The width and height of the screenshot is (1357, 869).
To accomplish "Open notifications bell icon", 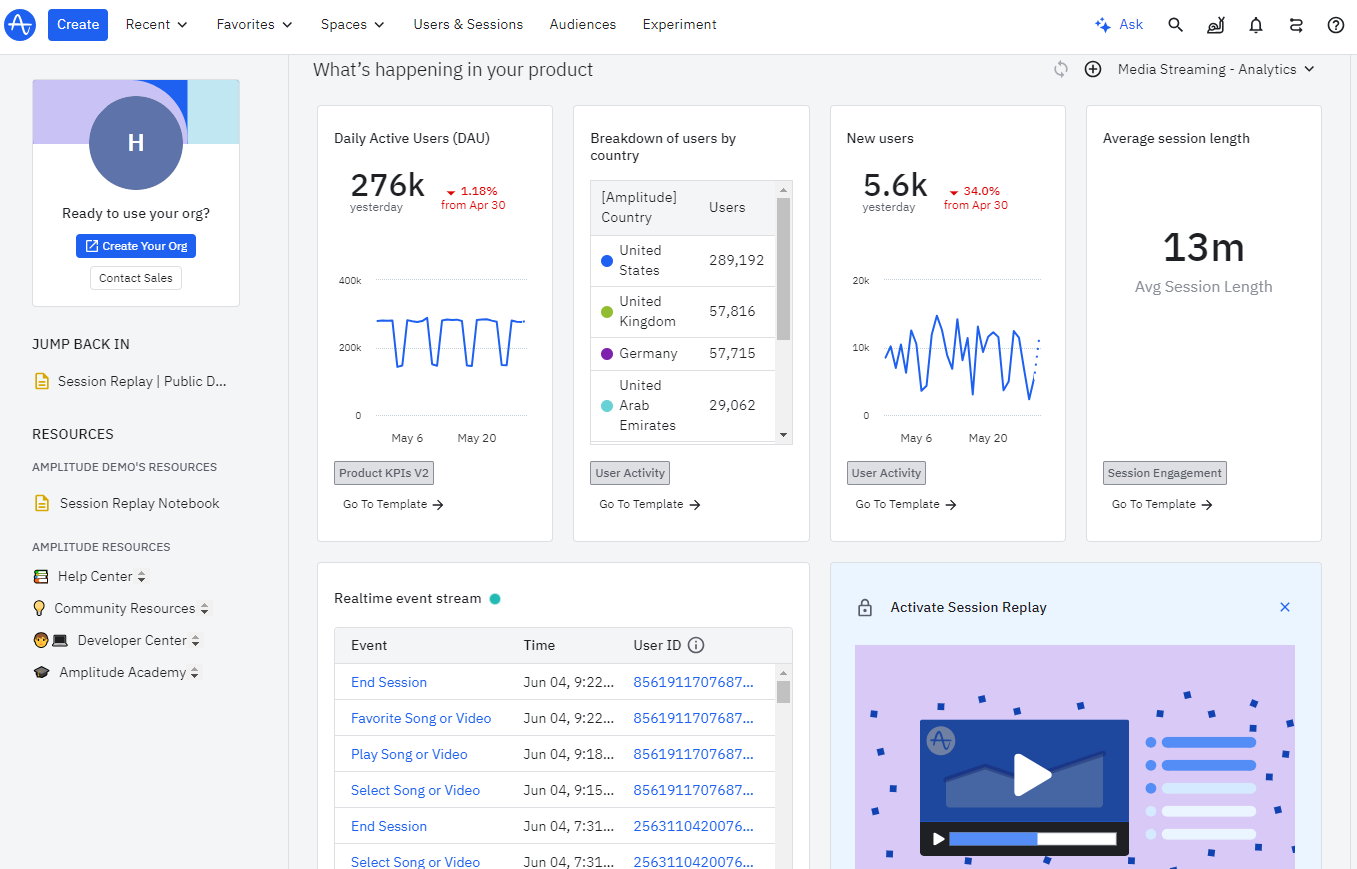I will 1256,25.
